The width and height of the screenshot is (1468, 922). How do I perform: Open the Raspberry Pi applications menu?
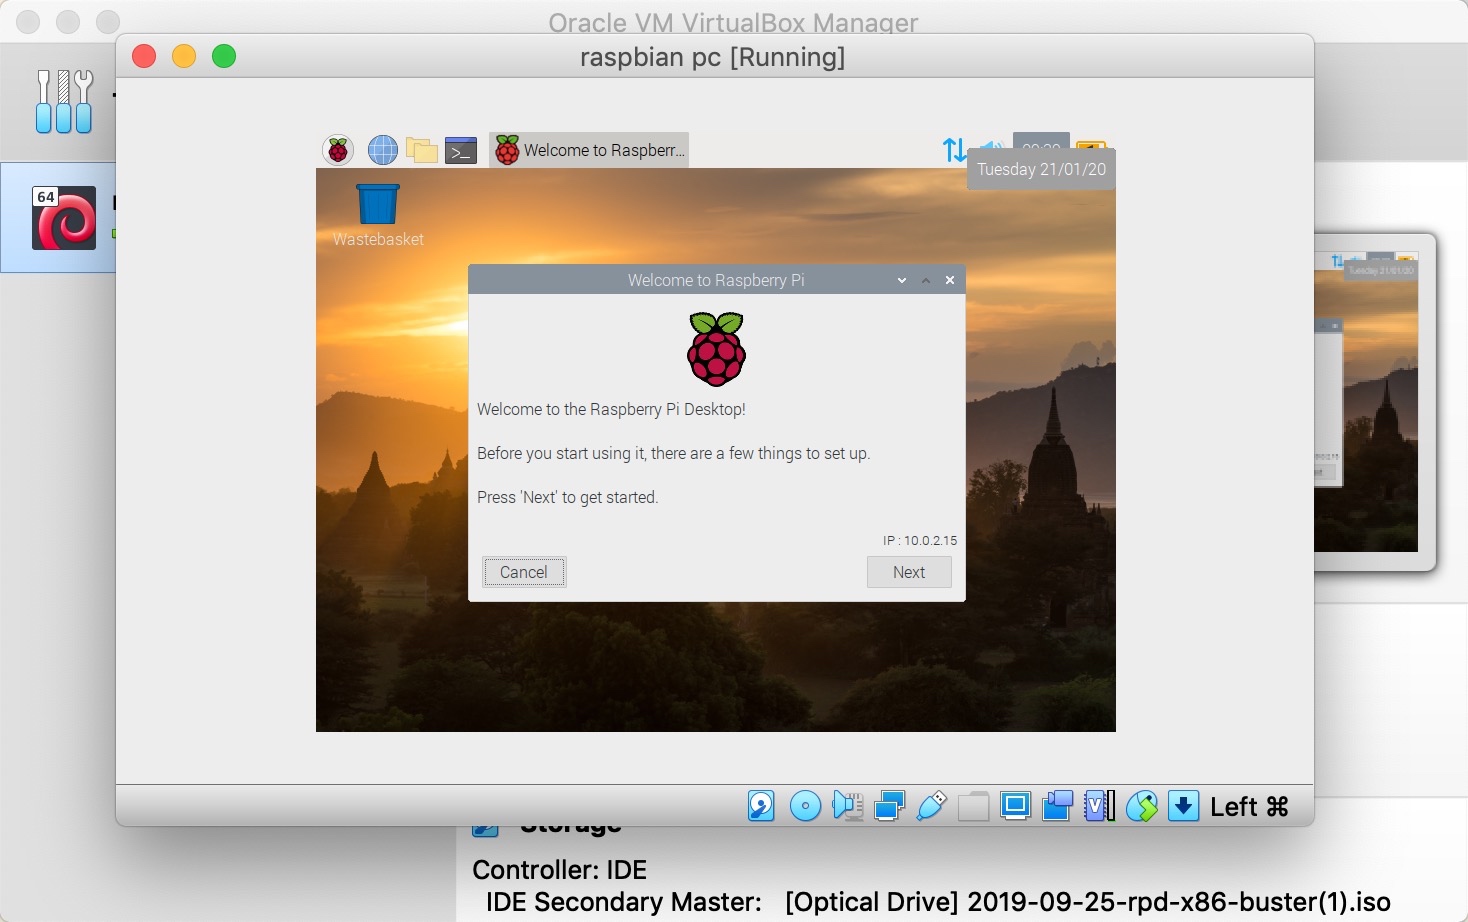pos(338,150)
